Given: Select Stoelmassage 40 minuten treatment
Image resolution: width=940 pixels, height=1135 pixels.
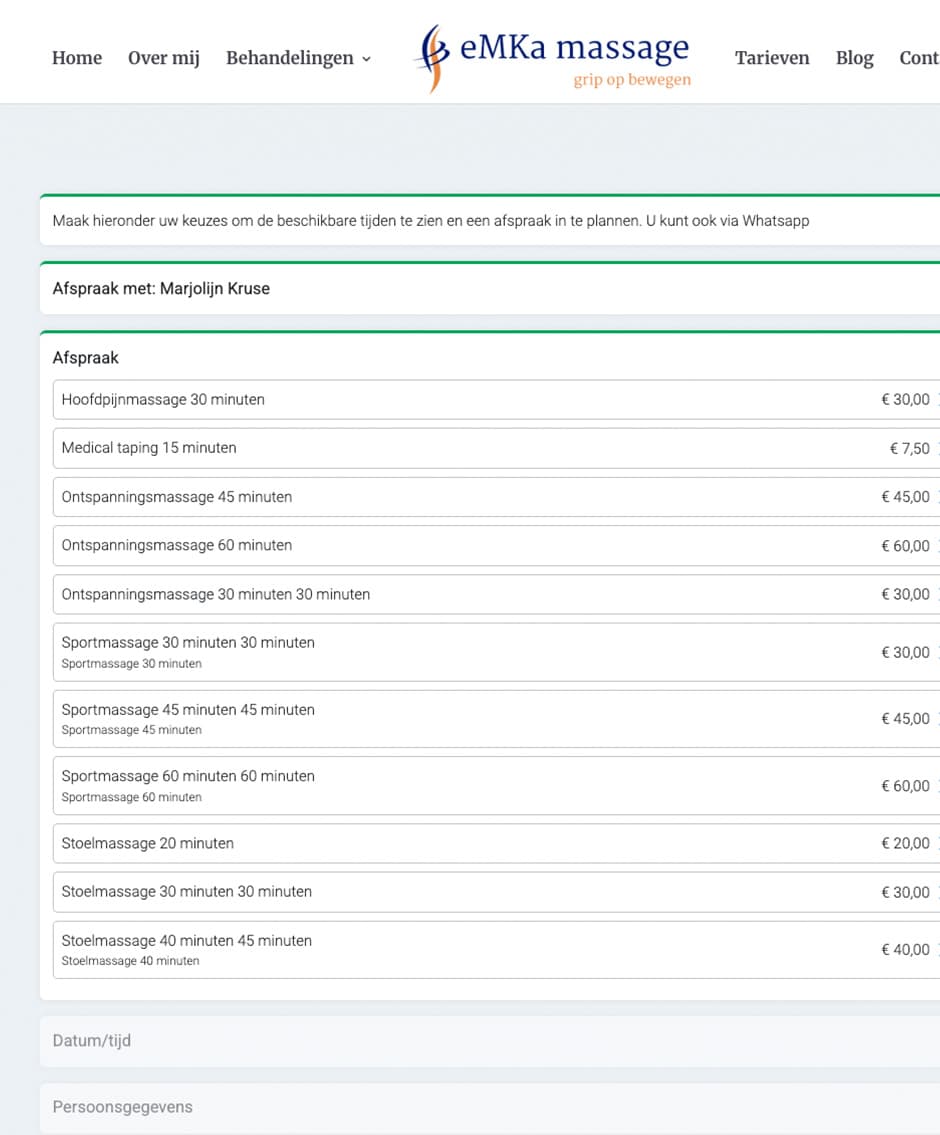Looking at the screenshot, I should (x=495, y=950).
